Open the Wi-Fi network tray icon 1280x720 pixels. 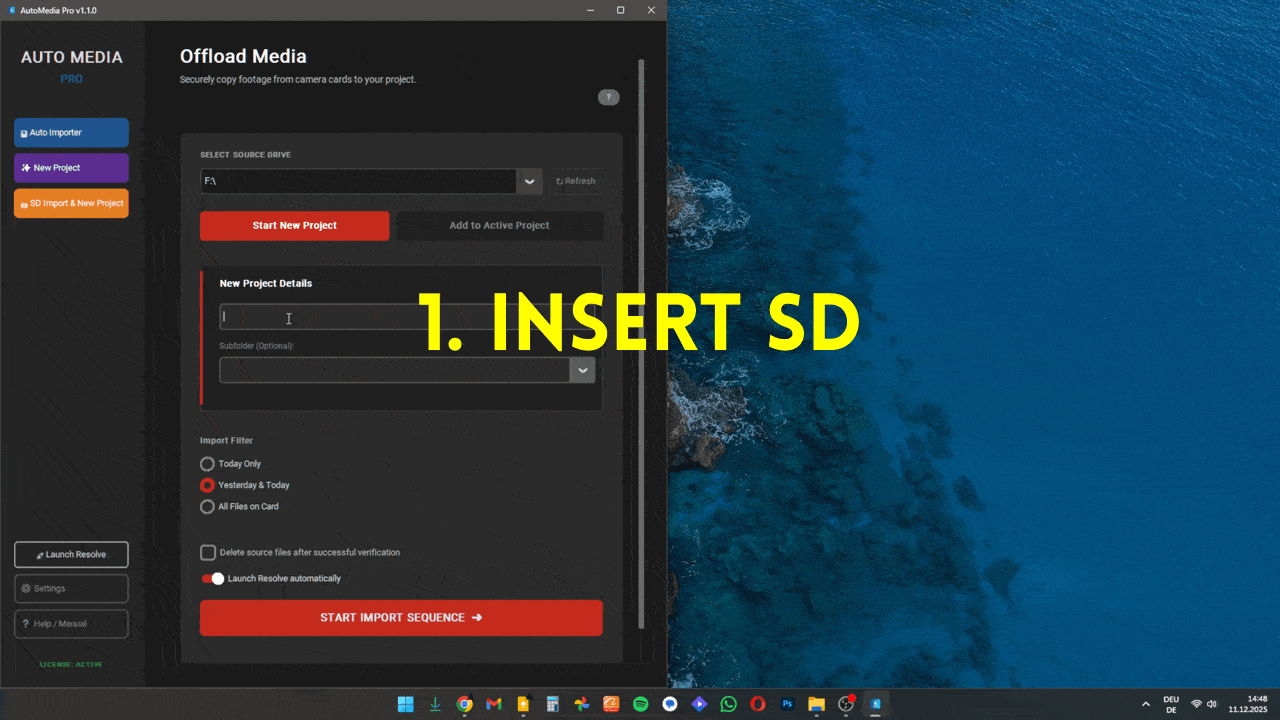1196,704
